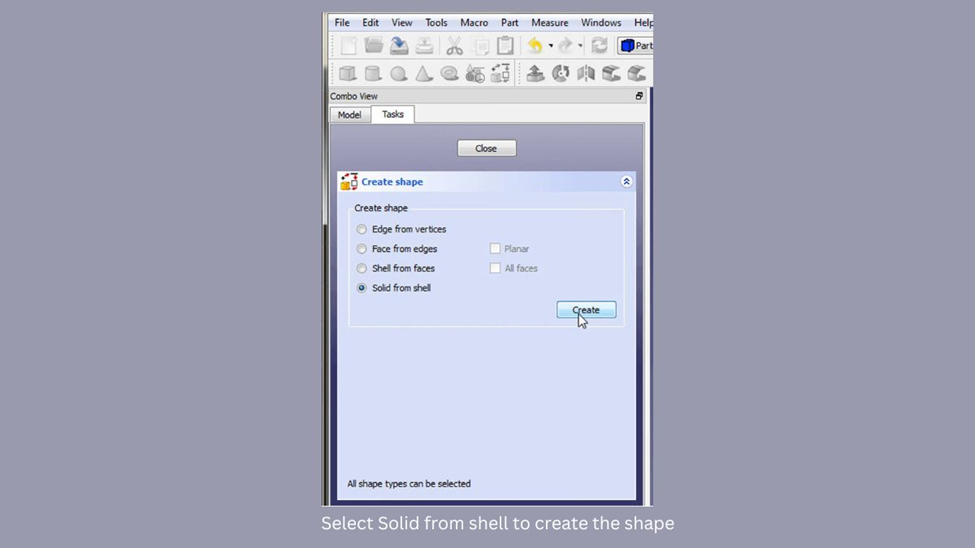Tick the Planar checkbox
Screen dimensions: 975x548
[495, 249]
